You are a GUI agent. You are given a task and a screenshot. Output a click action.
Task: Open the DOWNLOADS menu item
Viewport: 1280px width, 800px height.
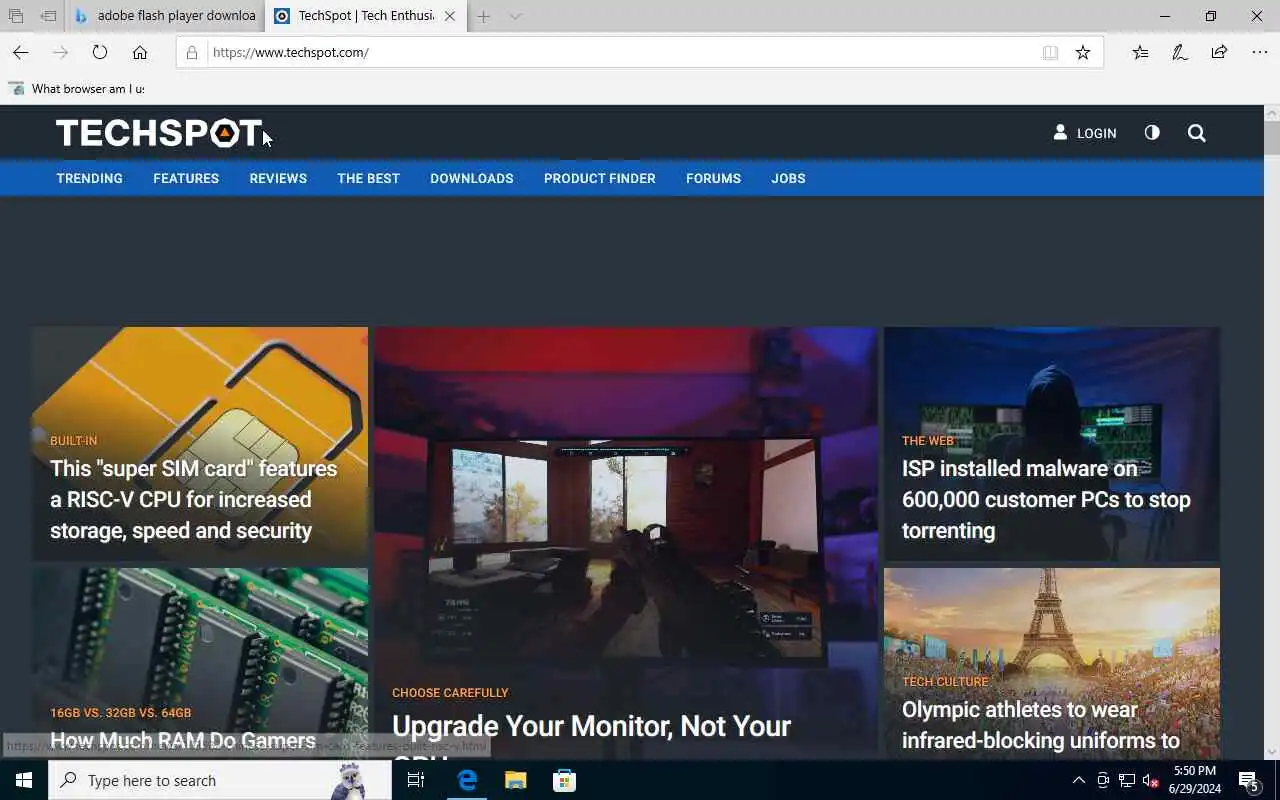tap(472, 178)
